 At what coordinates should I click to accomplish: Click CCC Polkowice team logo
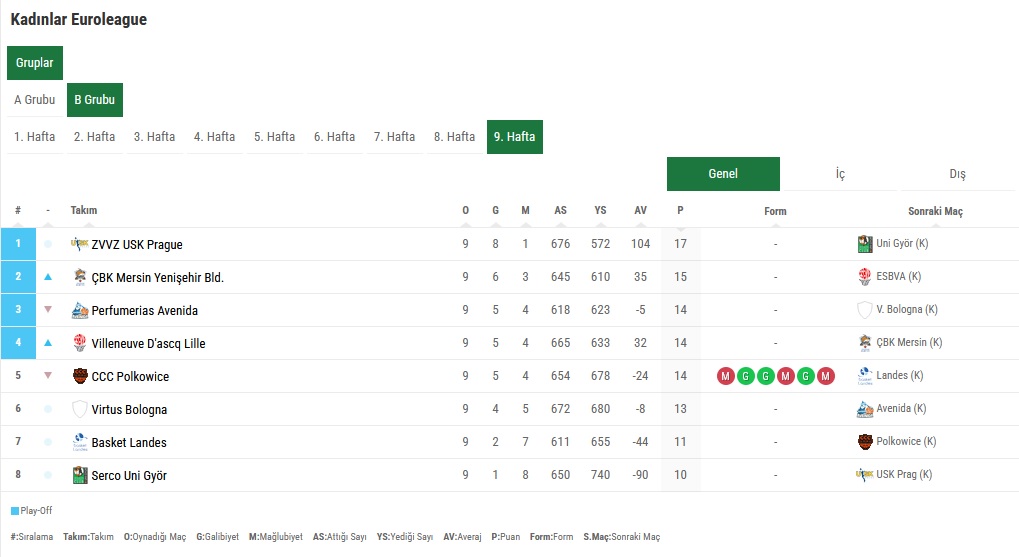[x=79, y=376]
